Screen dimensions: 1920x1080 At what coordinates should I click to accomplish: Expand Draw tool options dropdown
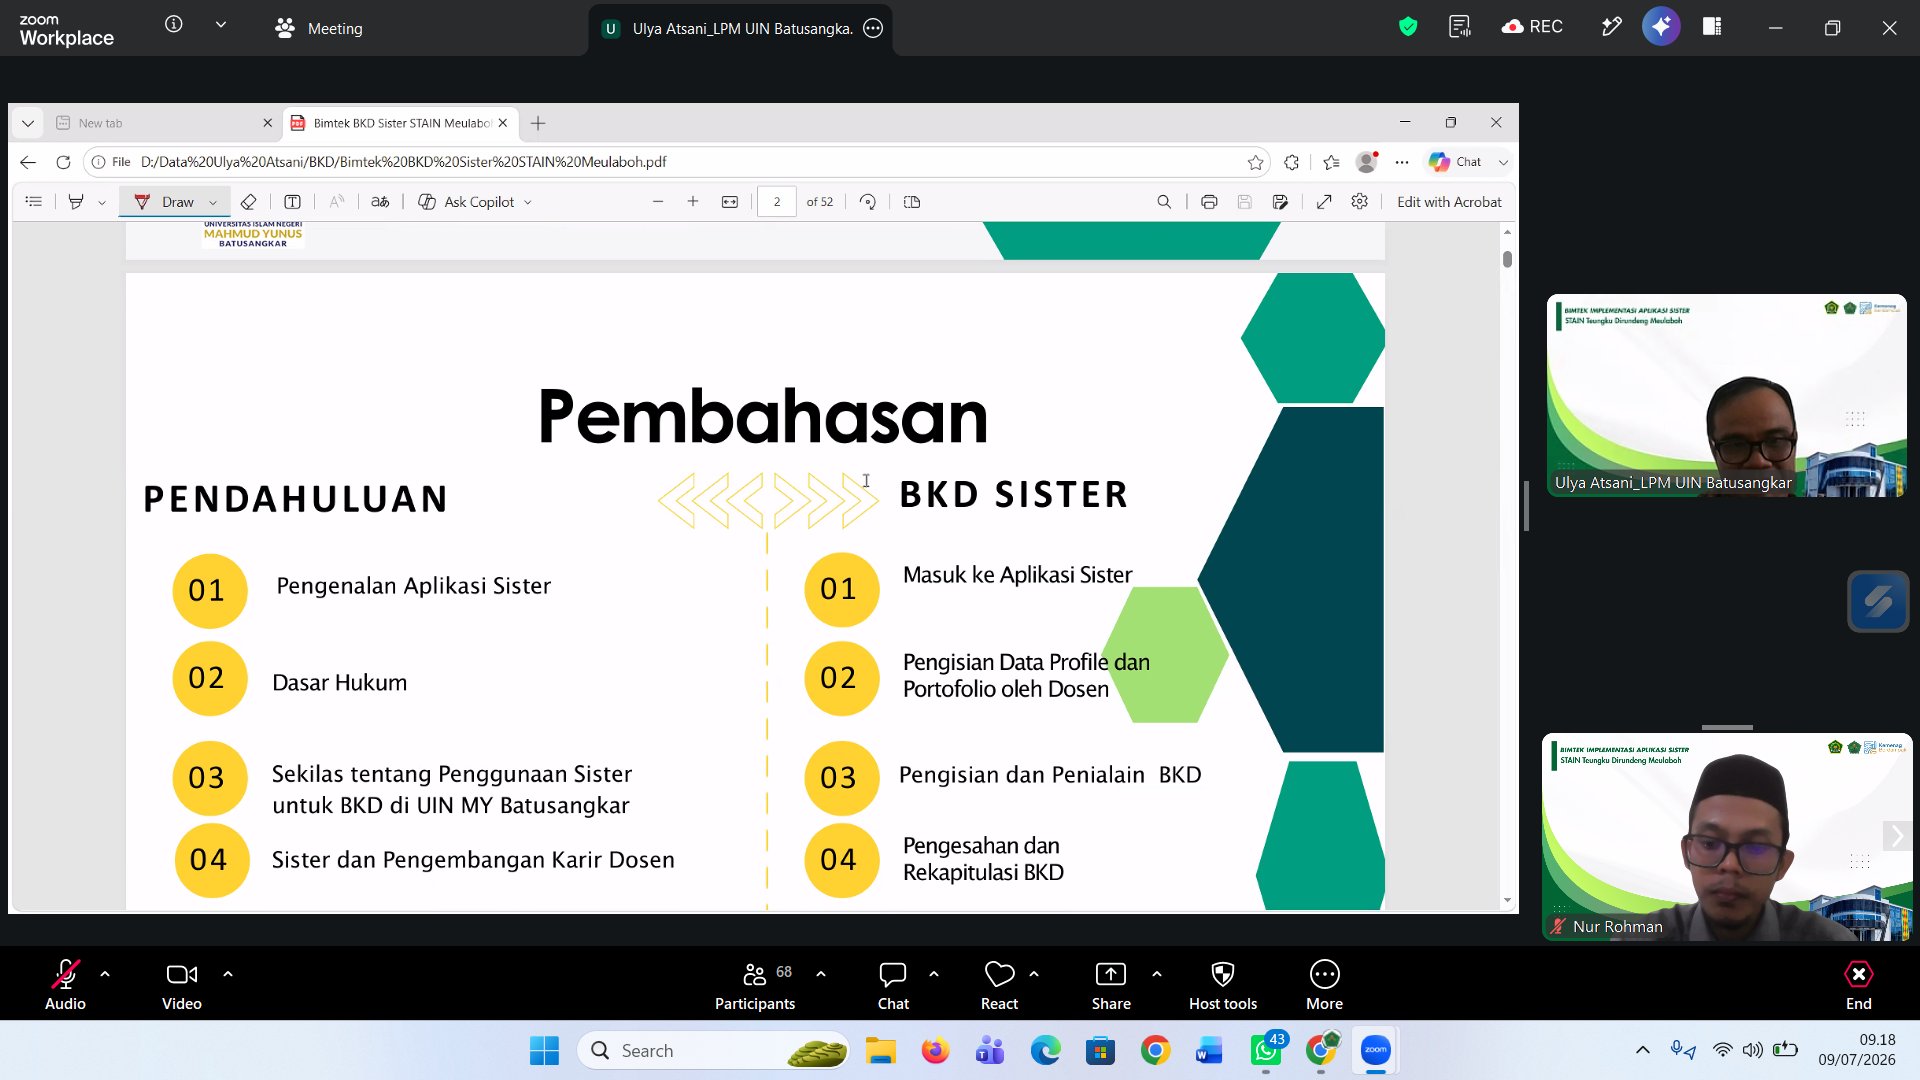point(213,202)
